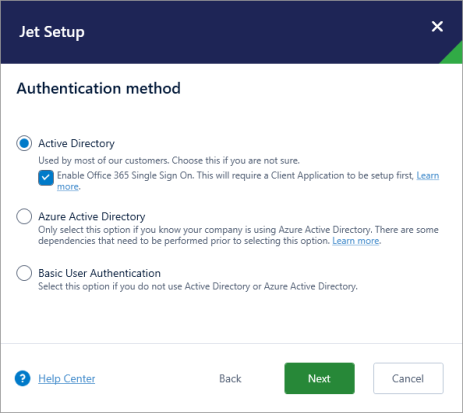The image size is (463, 413).
Task: Select the Azure Active Directory radio button
Action: [x=24, y=216]
